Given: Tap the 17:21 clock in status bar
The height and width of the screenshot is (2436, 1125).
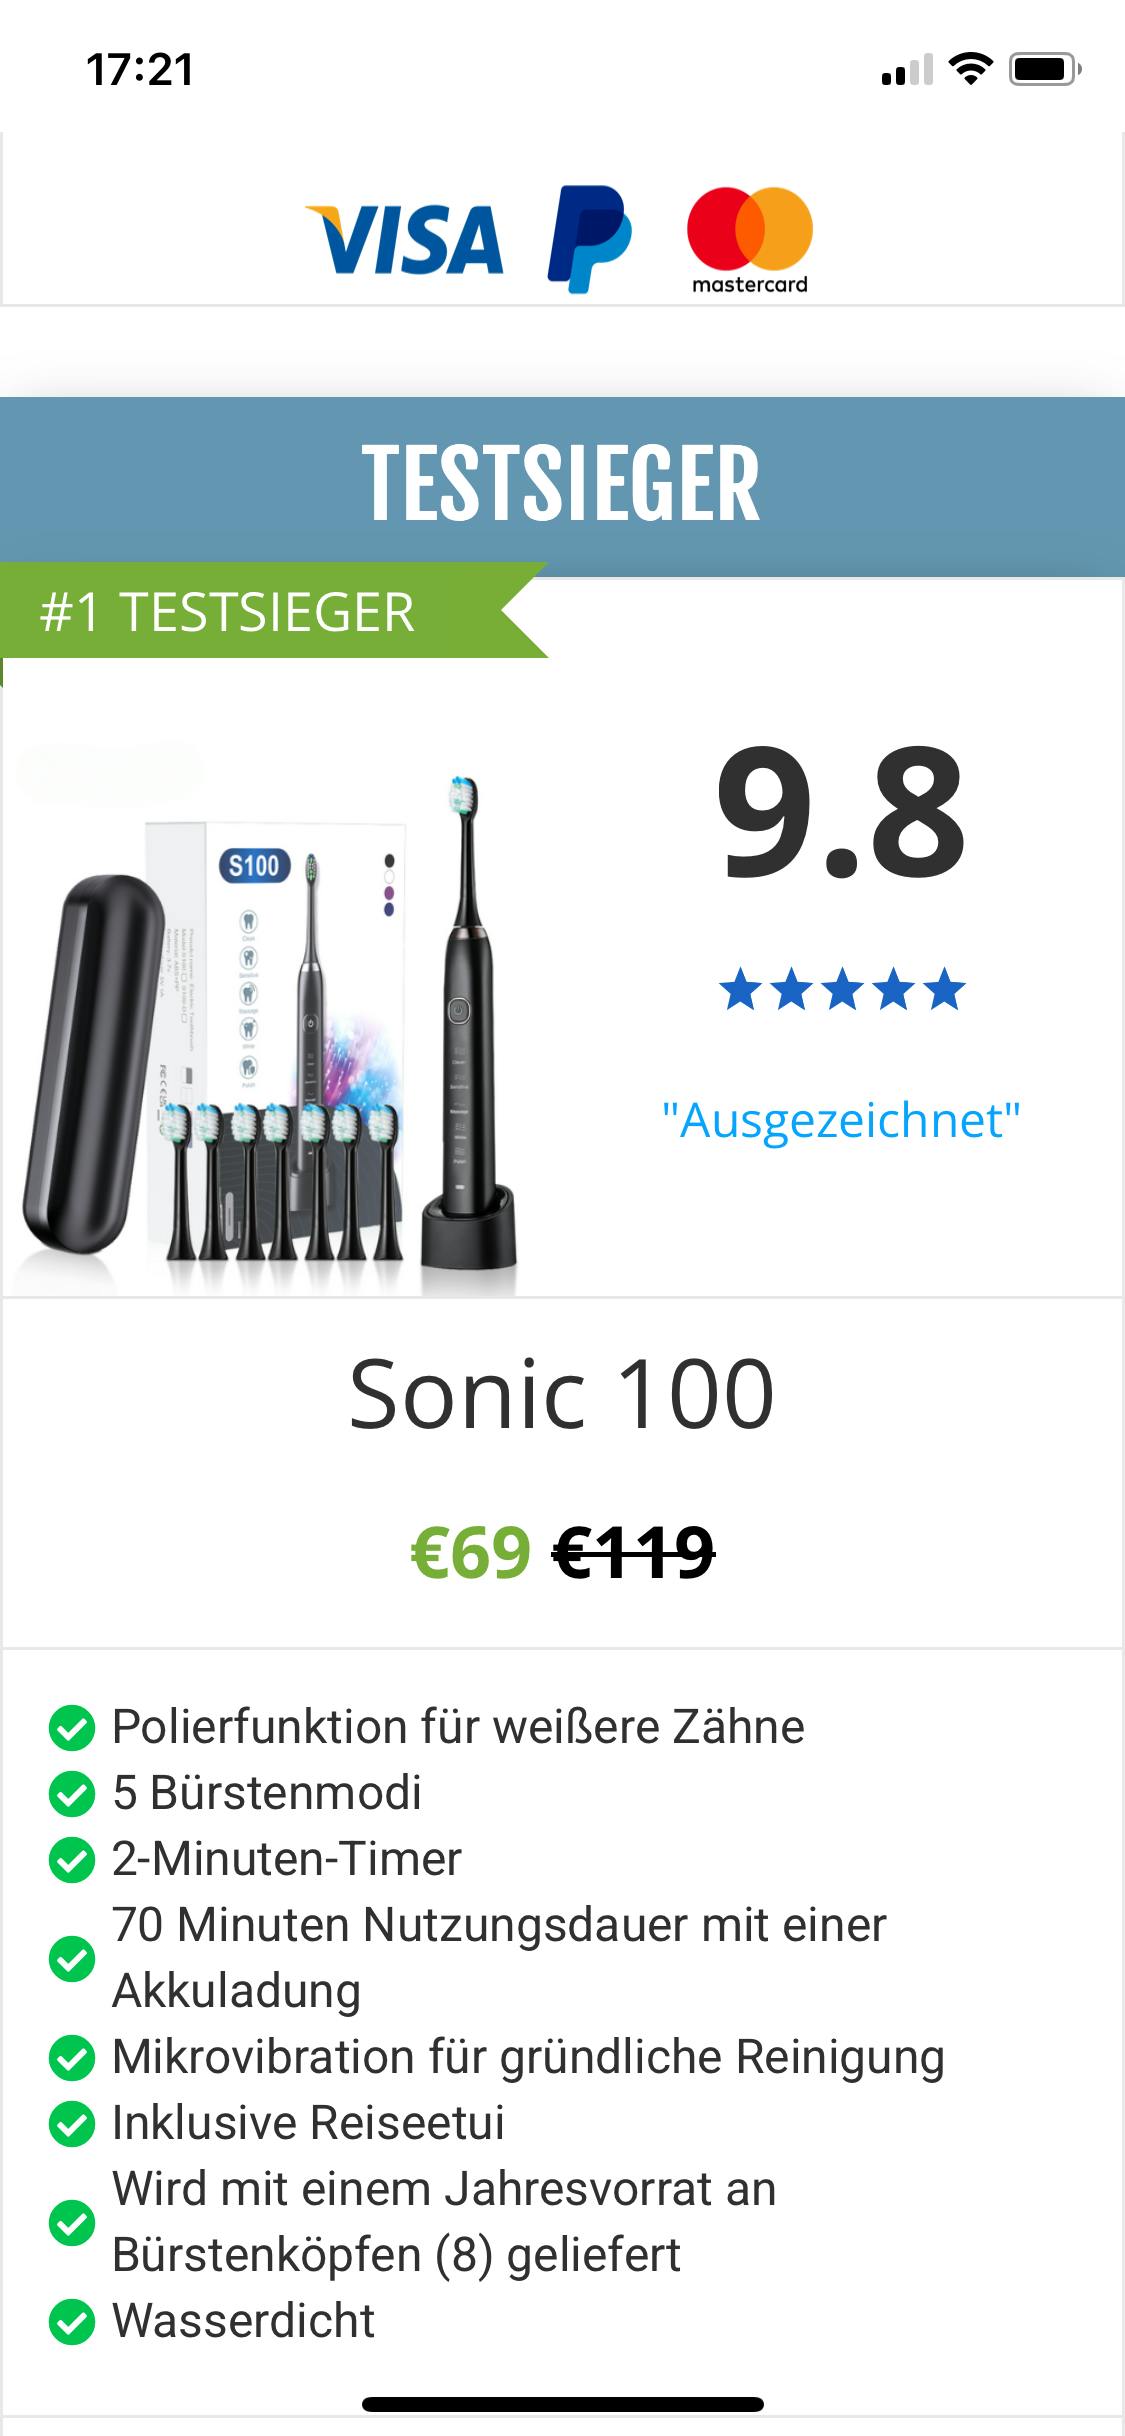Looking at the screenshot, I should [140, 70].
